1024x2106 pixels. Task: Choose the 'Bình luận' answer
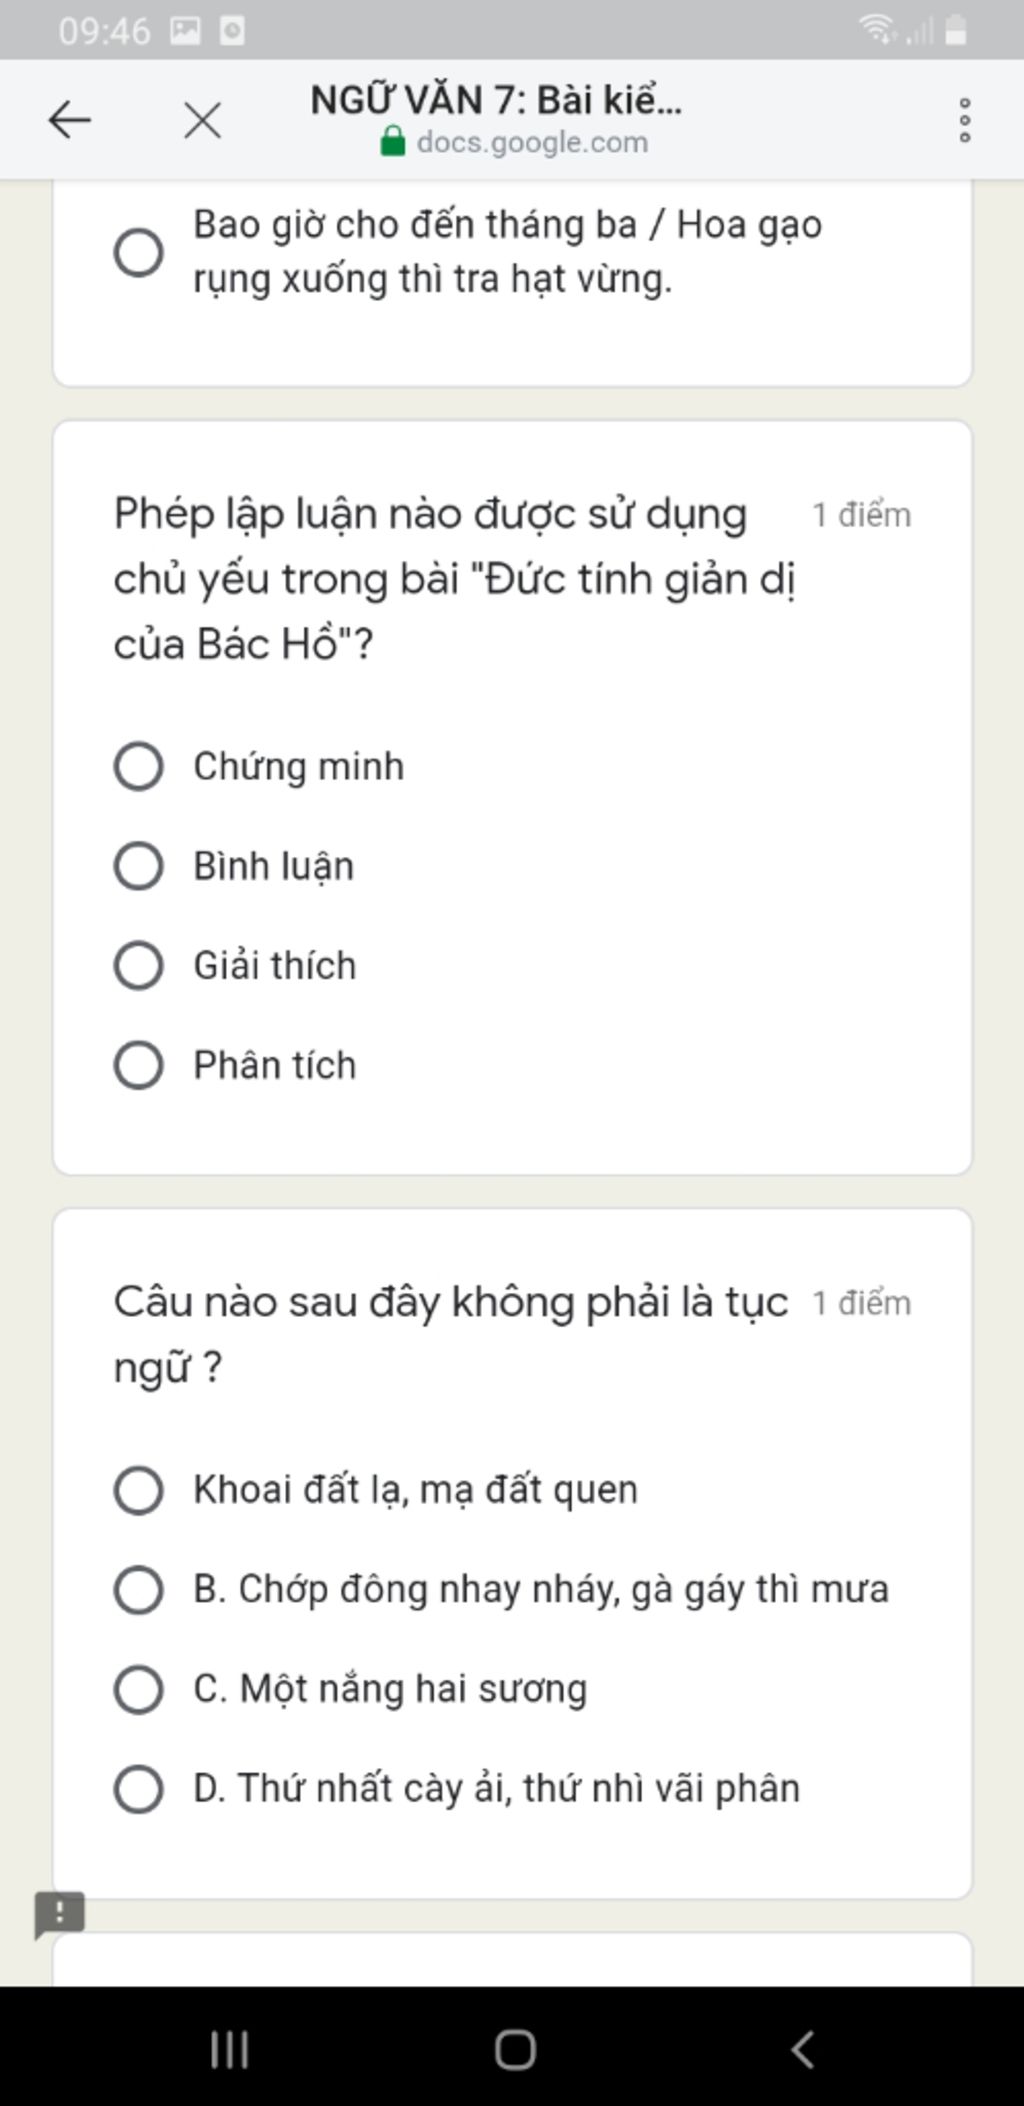coord(139,866)
